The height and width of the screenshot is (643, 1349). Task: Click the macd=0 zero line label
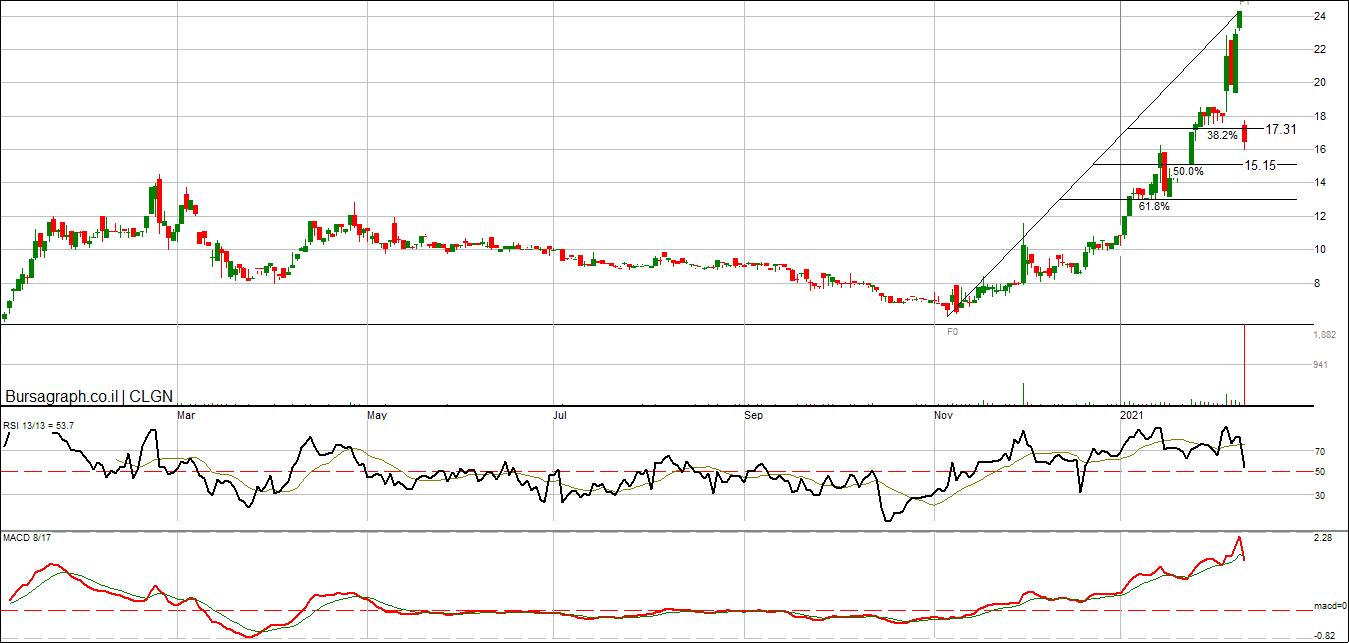pos(1329,606)
